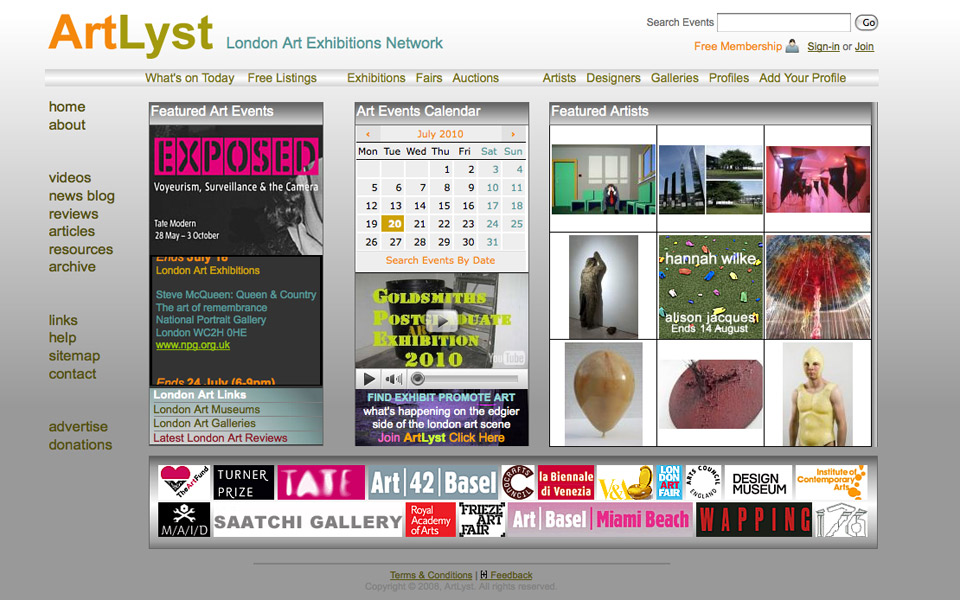Open Art 42 Basel banner logo
The height and width of the screenshot is (600, 960).
tap(433, 482)
